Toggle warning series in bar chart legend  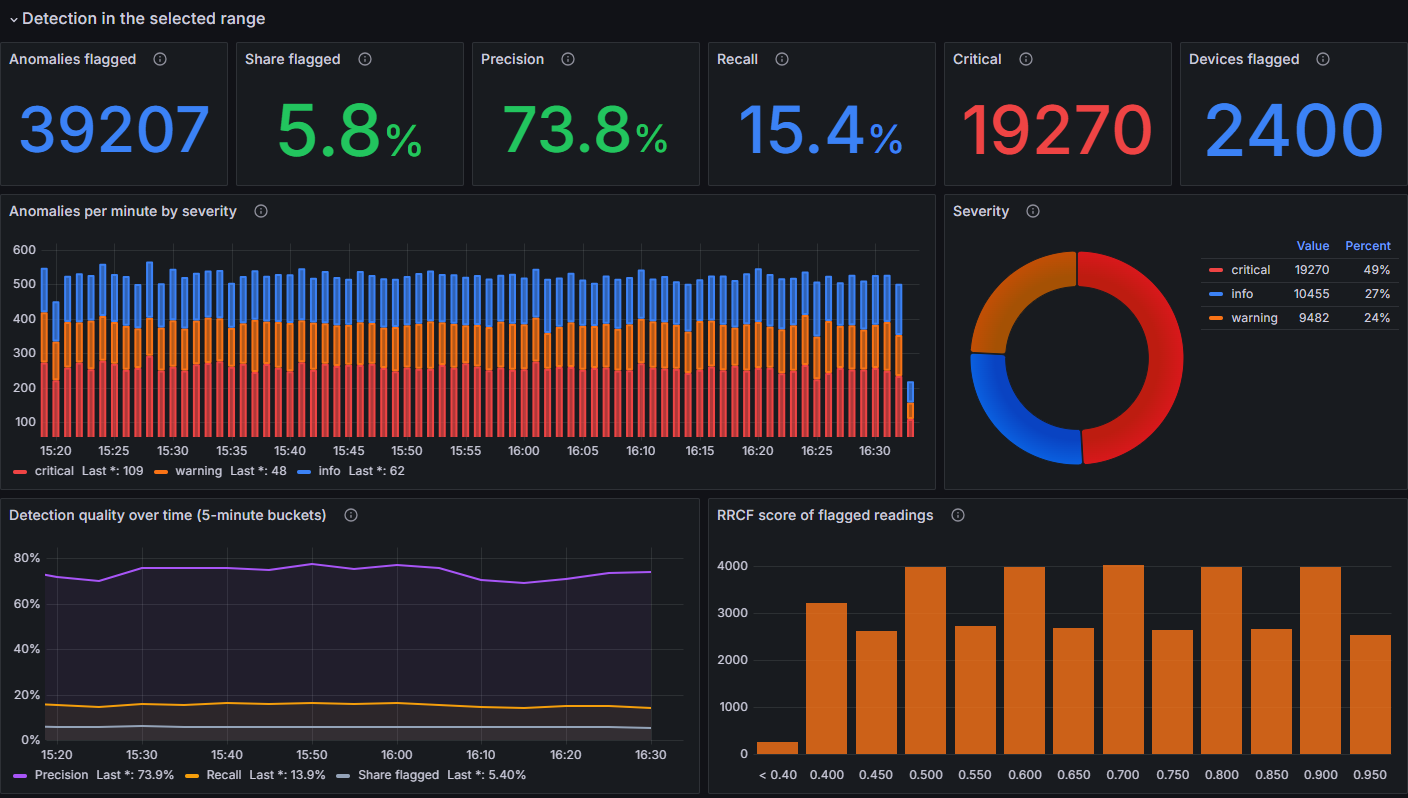click(198, 471)
